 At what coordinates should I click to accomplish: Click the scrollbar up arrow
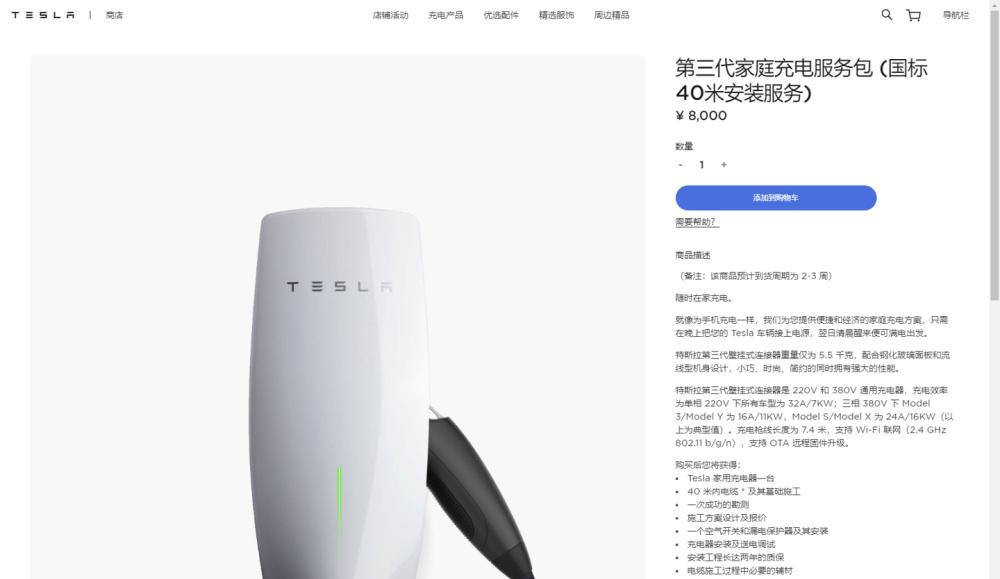pyautogui.click(x=994, y=4)
